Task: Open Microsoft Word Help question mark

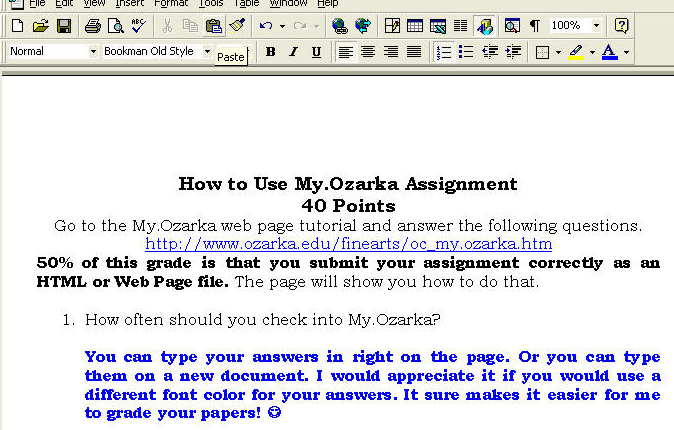Action: [x=622, y=26]
